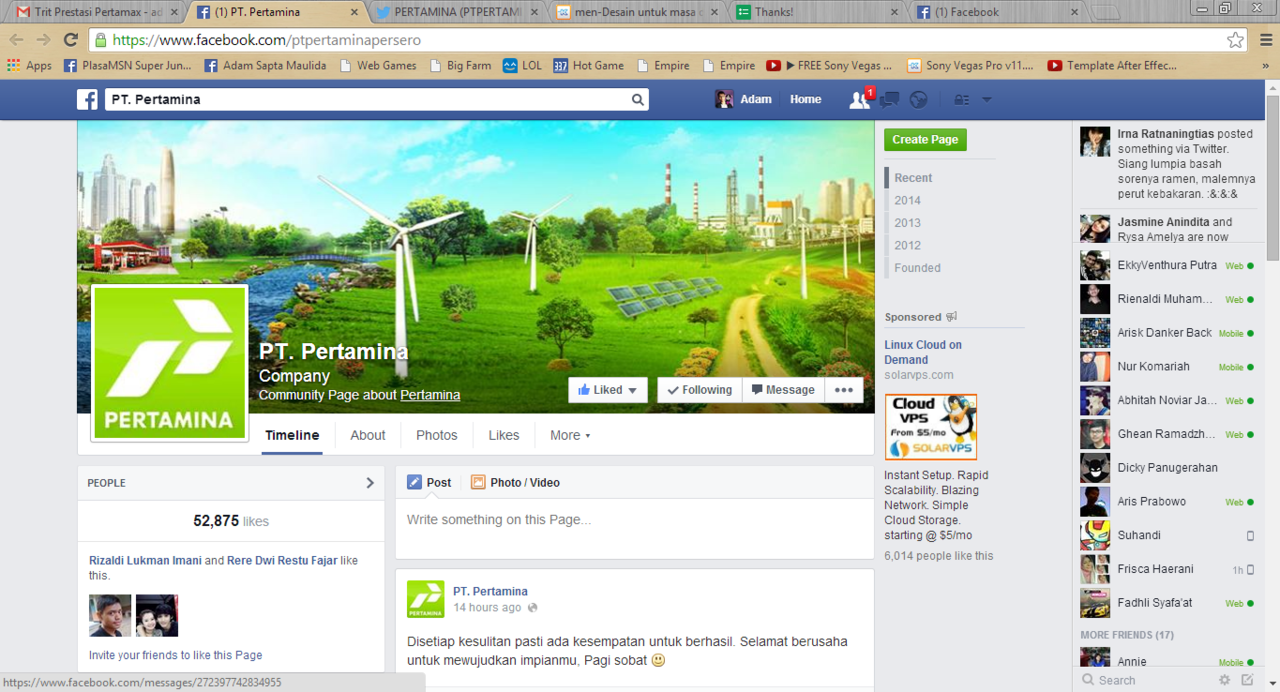The width and height of the screenshot is (1280, 692).
Task: Open chat with EkkyVenthura Putra
Action: [x=1166, y=266]
